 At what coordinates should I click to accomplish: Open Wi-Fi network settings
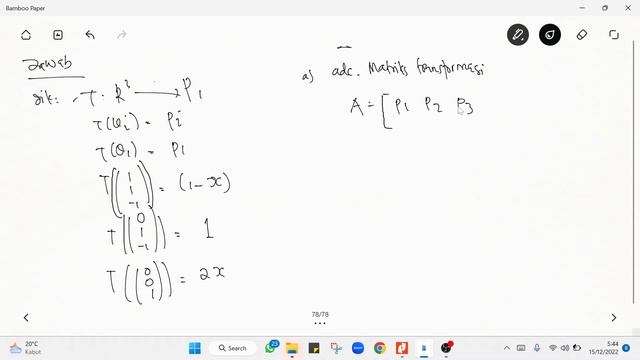553,348
